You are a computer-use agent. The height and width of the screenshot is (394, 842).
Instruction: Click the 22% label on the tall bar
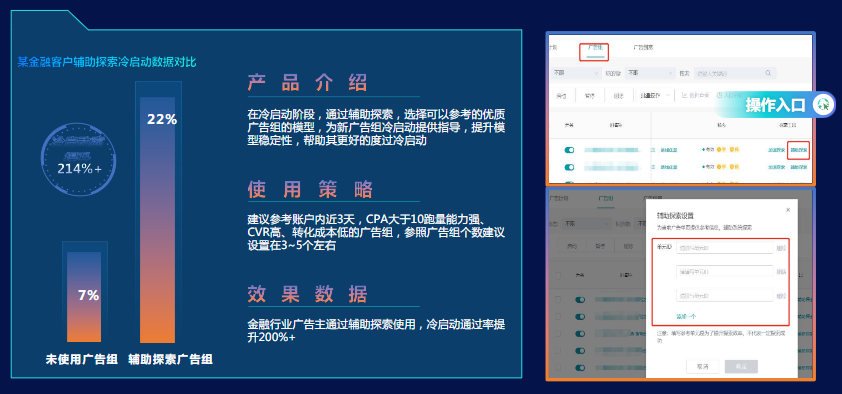click(x=162, y=120)
